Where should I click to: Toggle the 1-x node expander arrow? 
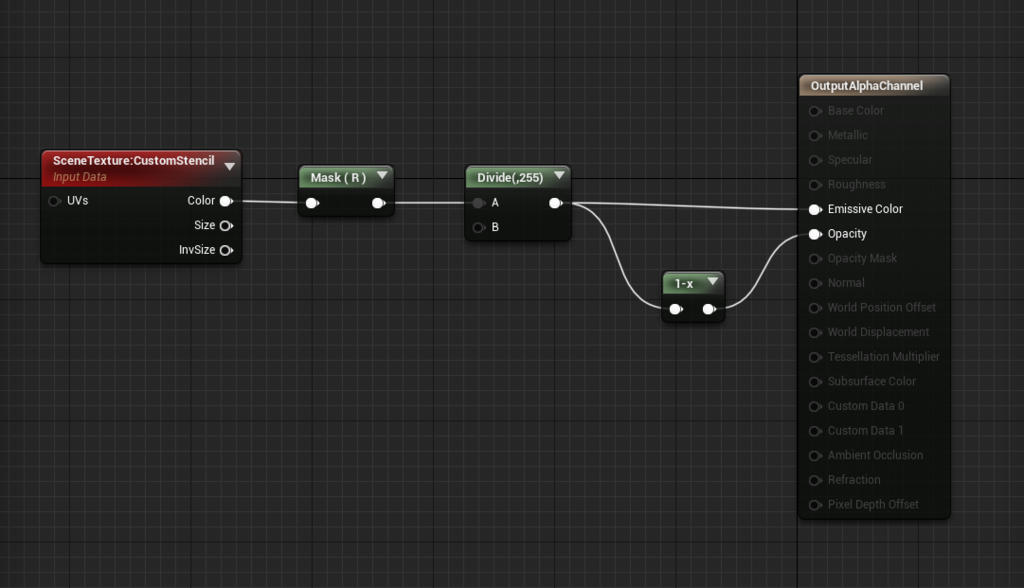pyautogui.click(x=712, y=281)
